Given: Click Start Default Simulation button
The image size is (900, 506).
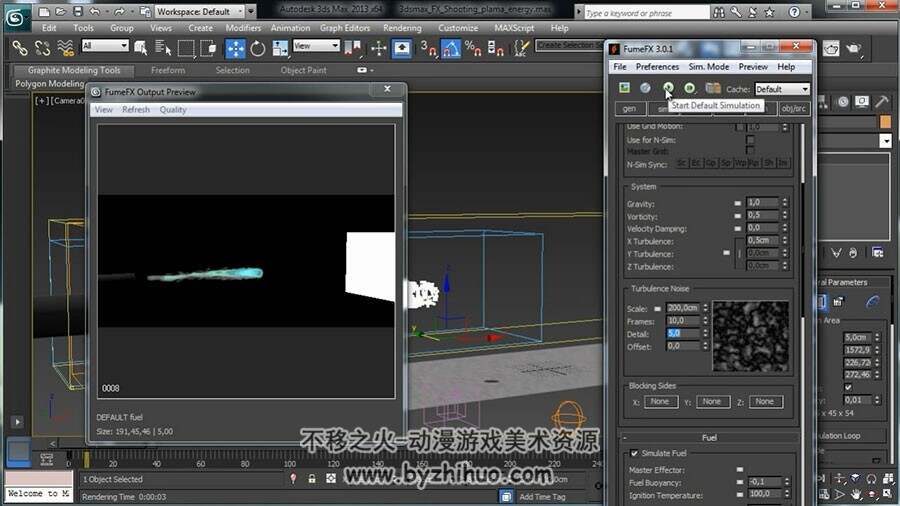Looking at the screenshot, I should (x=668, y=88).
